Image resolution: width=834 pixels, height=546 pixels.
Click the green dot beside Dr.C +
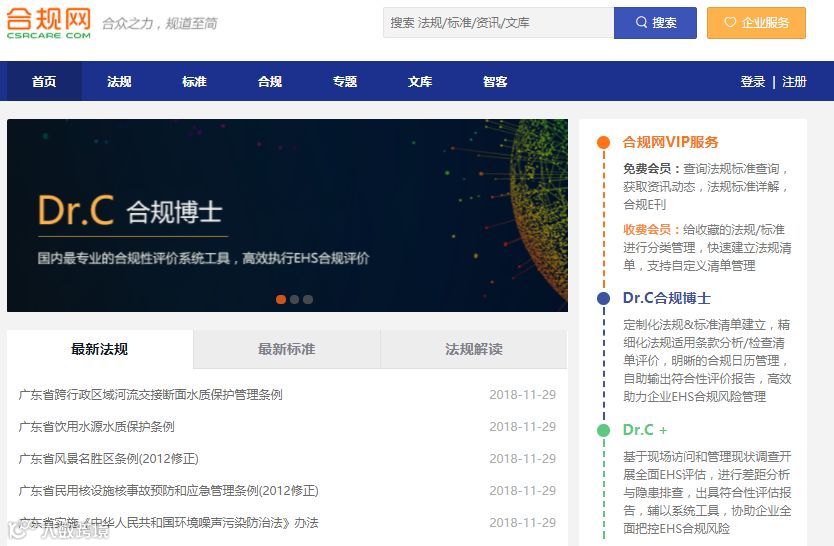tap(603, 430)
